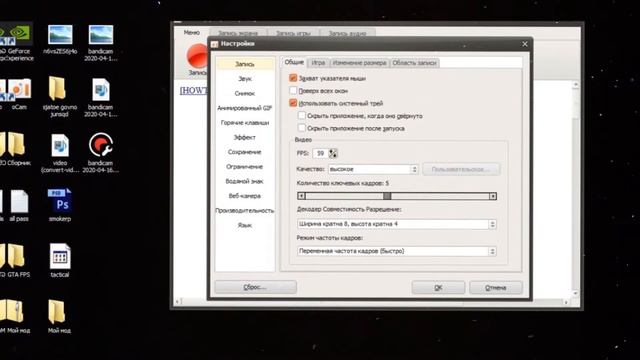Select Язык in settings sidebar
640x360 pixels.
coord(245,225)
